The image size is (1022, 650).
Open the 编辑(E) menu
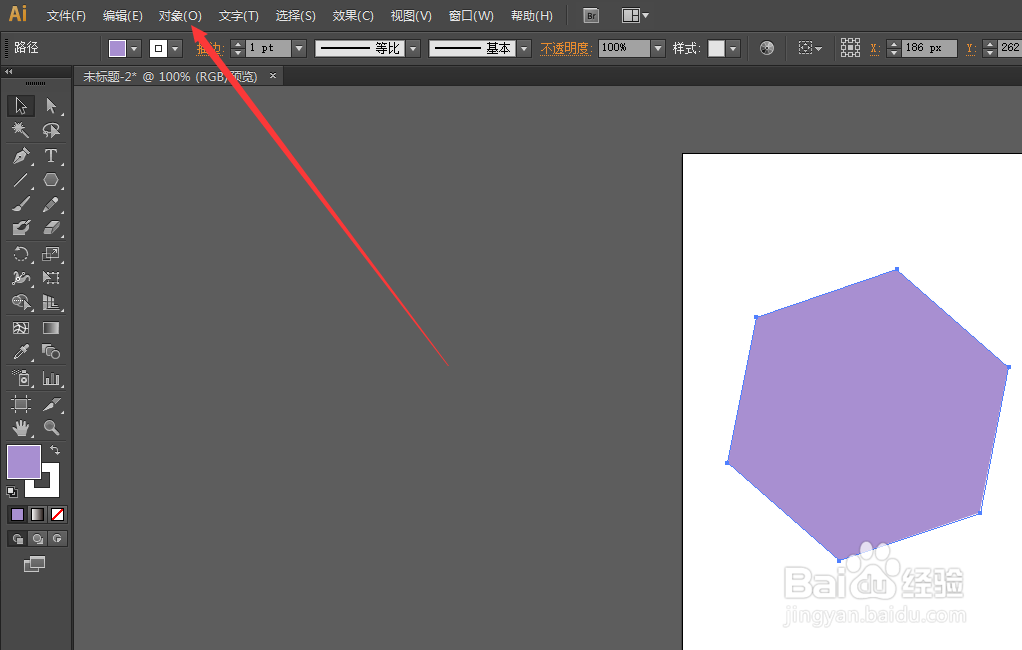tap(123, 16)
